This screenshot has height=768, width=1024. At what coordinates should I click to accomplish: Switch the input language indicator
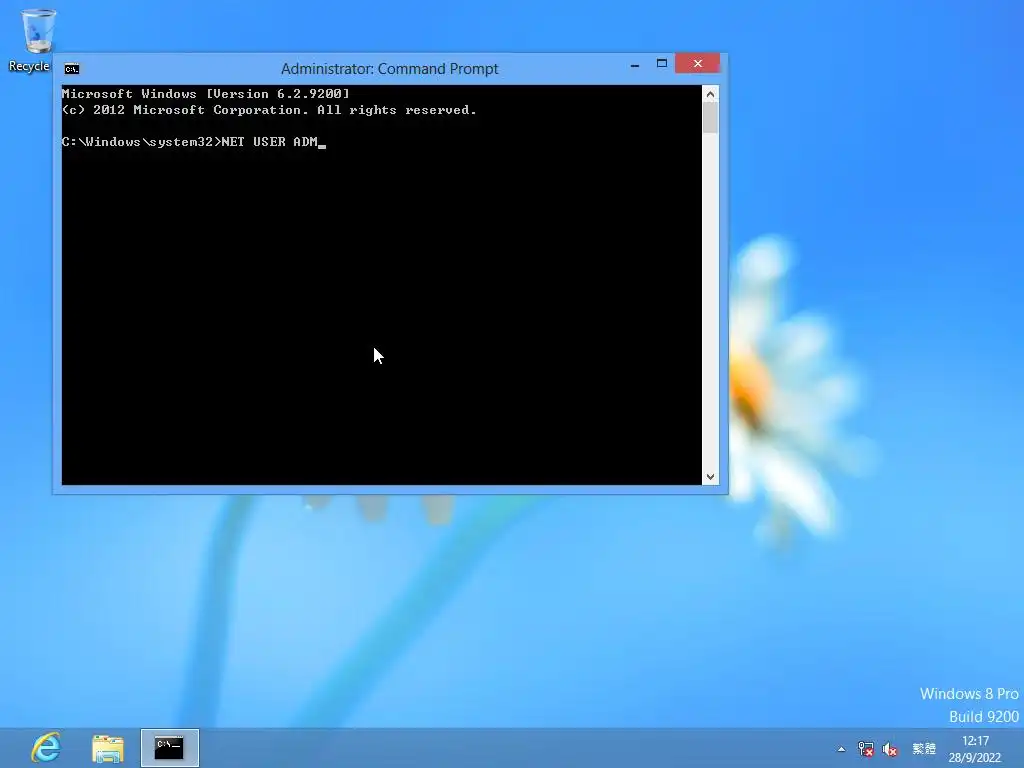923,749
